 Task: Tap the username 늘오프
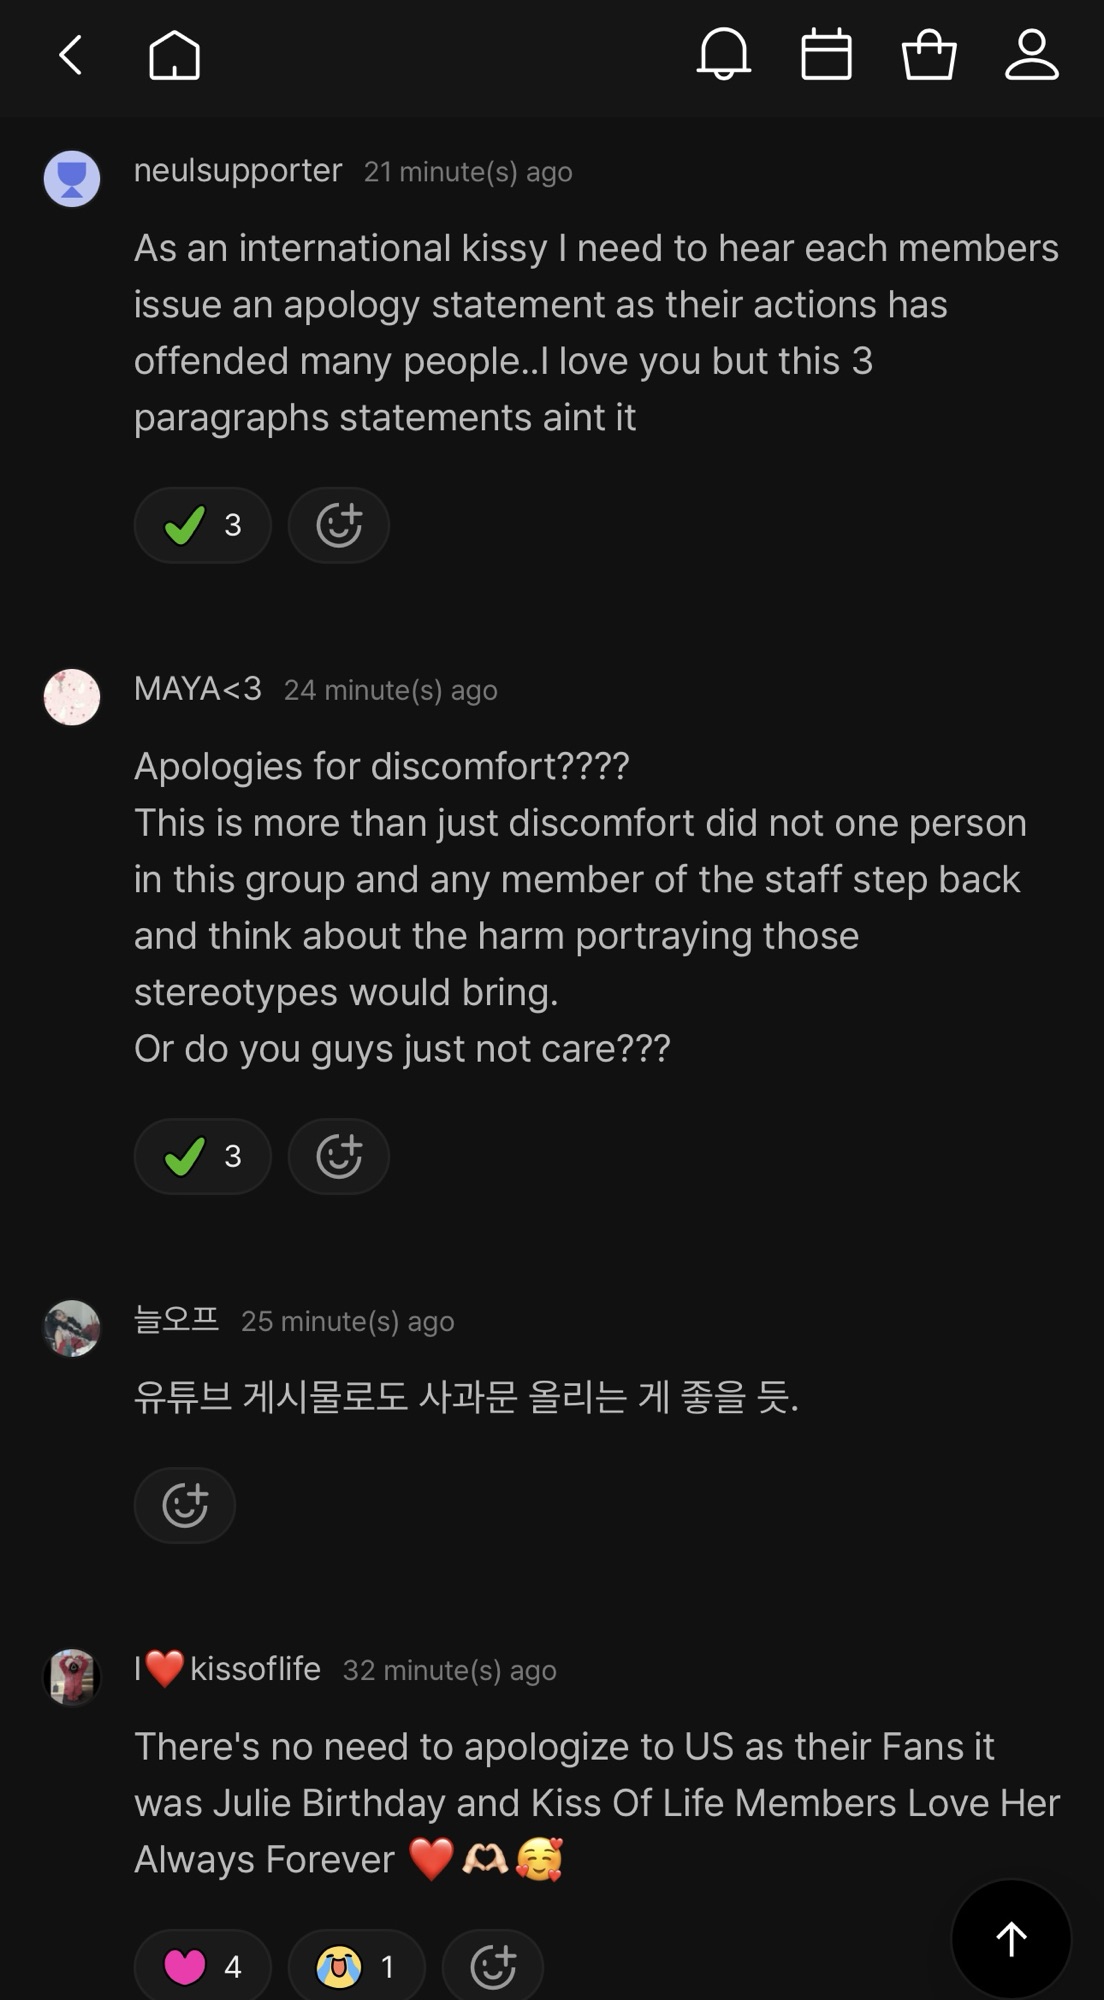click(x=176, y=1320)
